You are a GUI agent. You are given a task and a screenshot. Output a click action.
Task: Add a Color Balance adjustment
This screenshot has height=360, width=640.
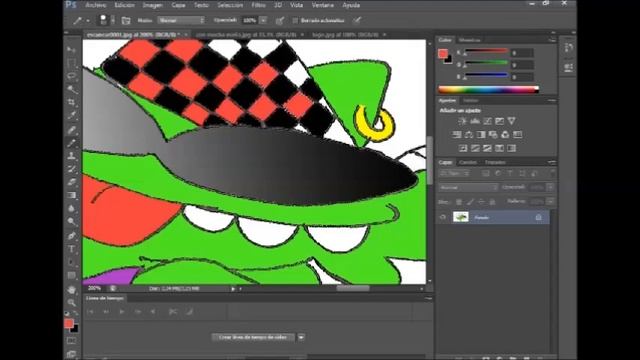[x=469, y=134]
